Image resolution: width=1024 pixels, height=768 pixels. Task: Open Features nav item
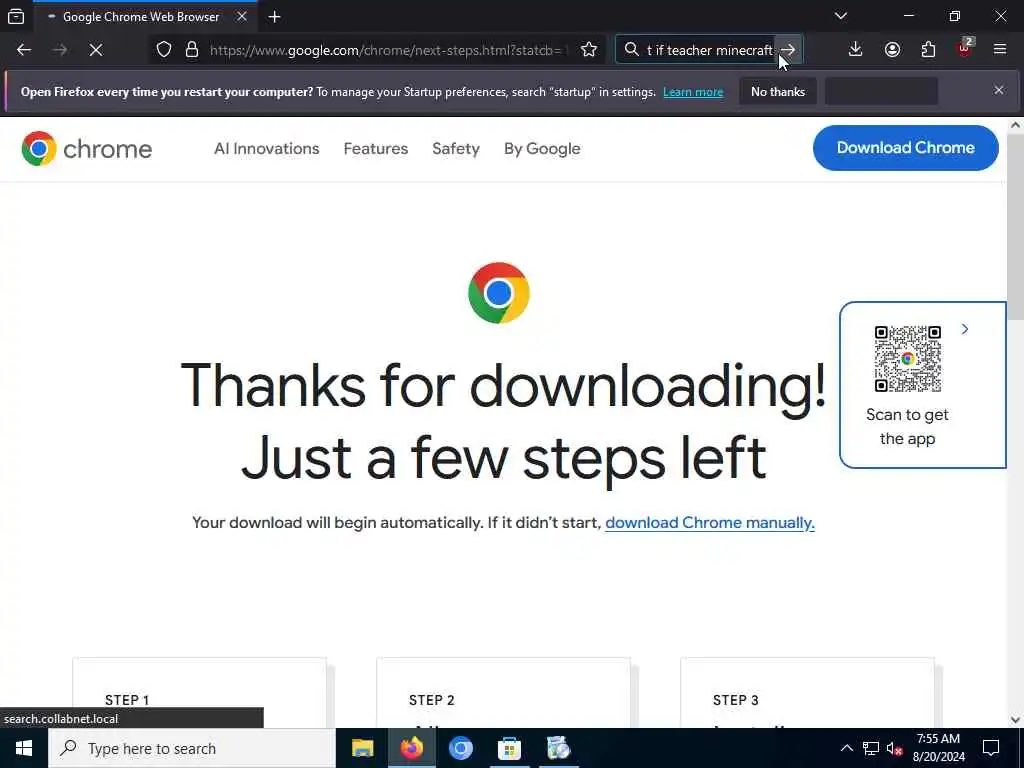coord(376,149)
